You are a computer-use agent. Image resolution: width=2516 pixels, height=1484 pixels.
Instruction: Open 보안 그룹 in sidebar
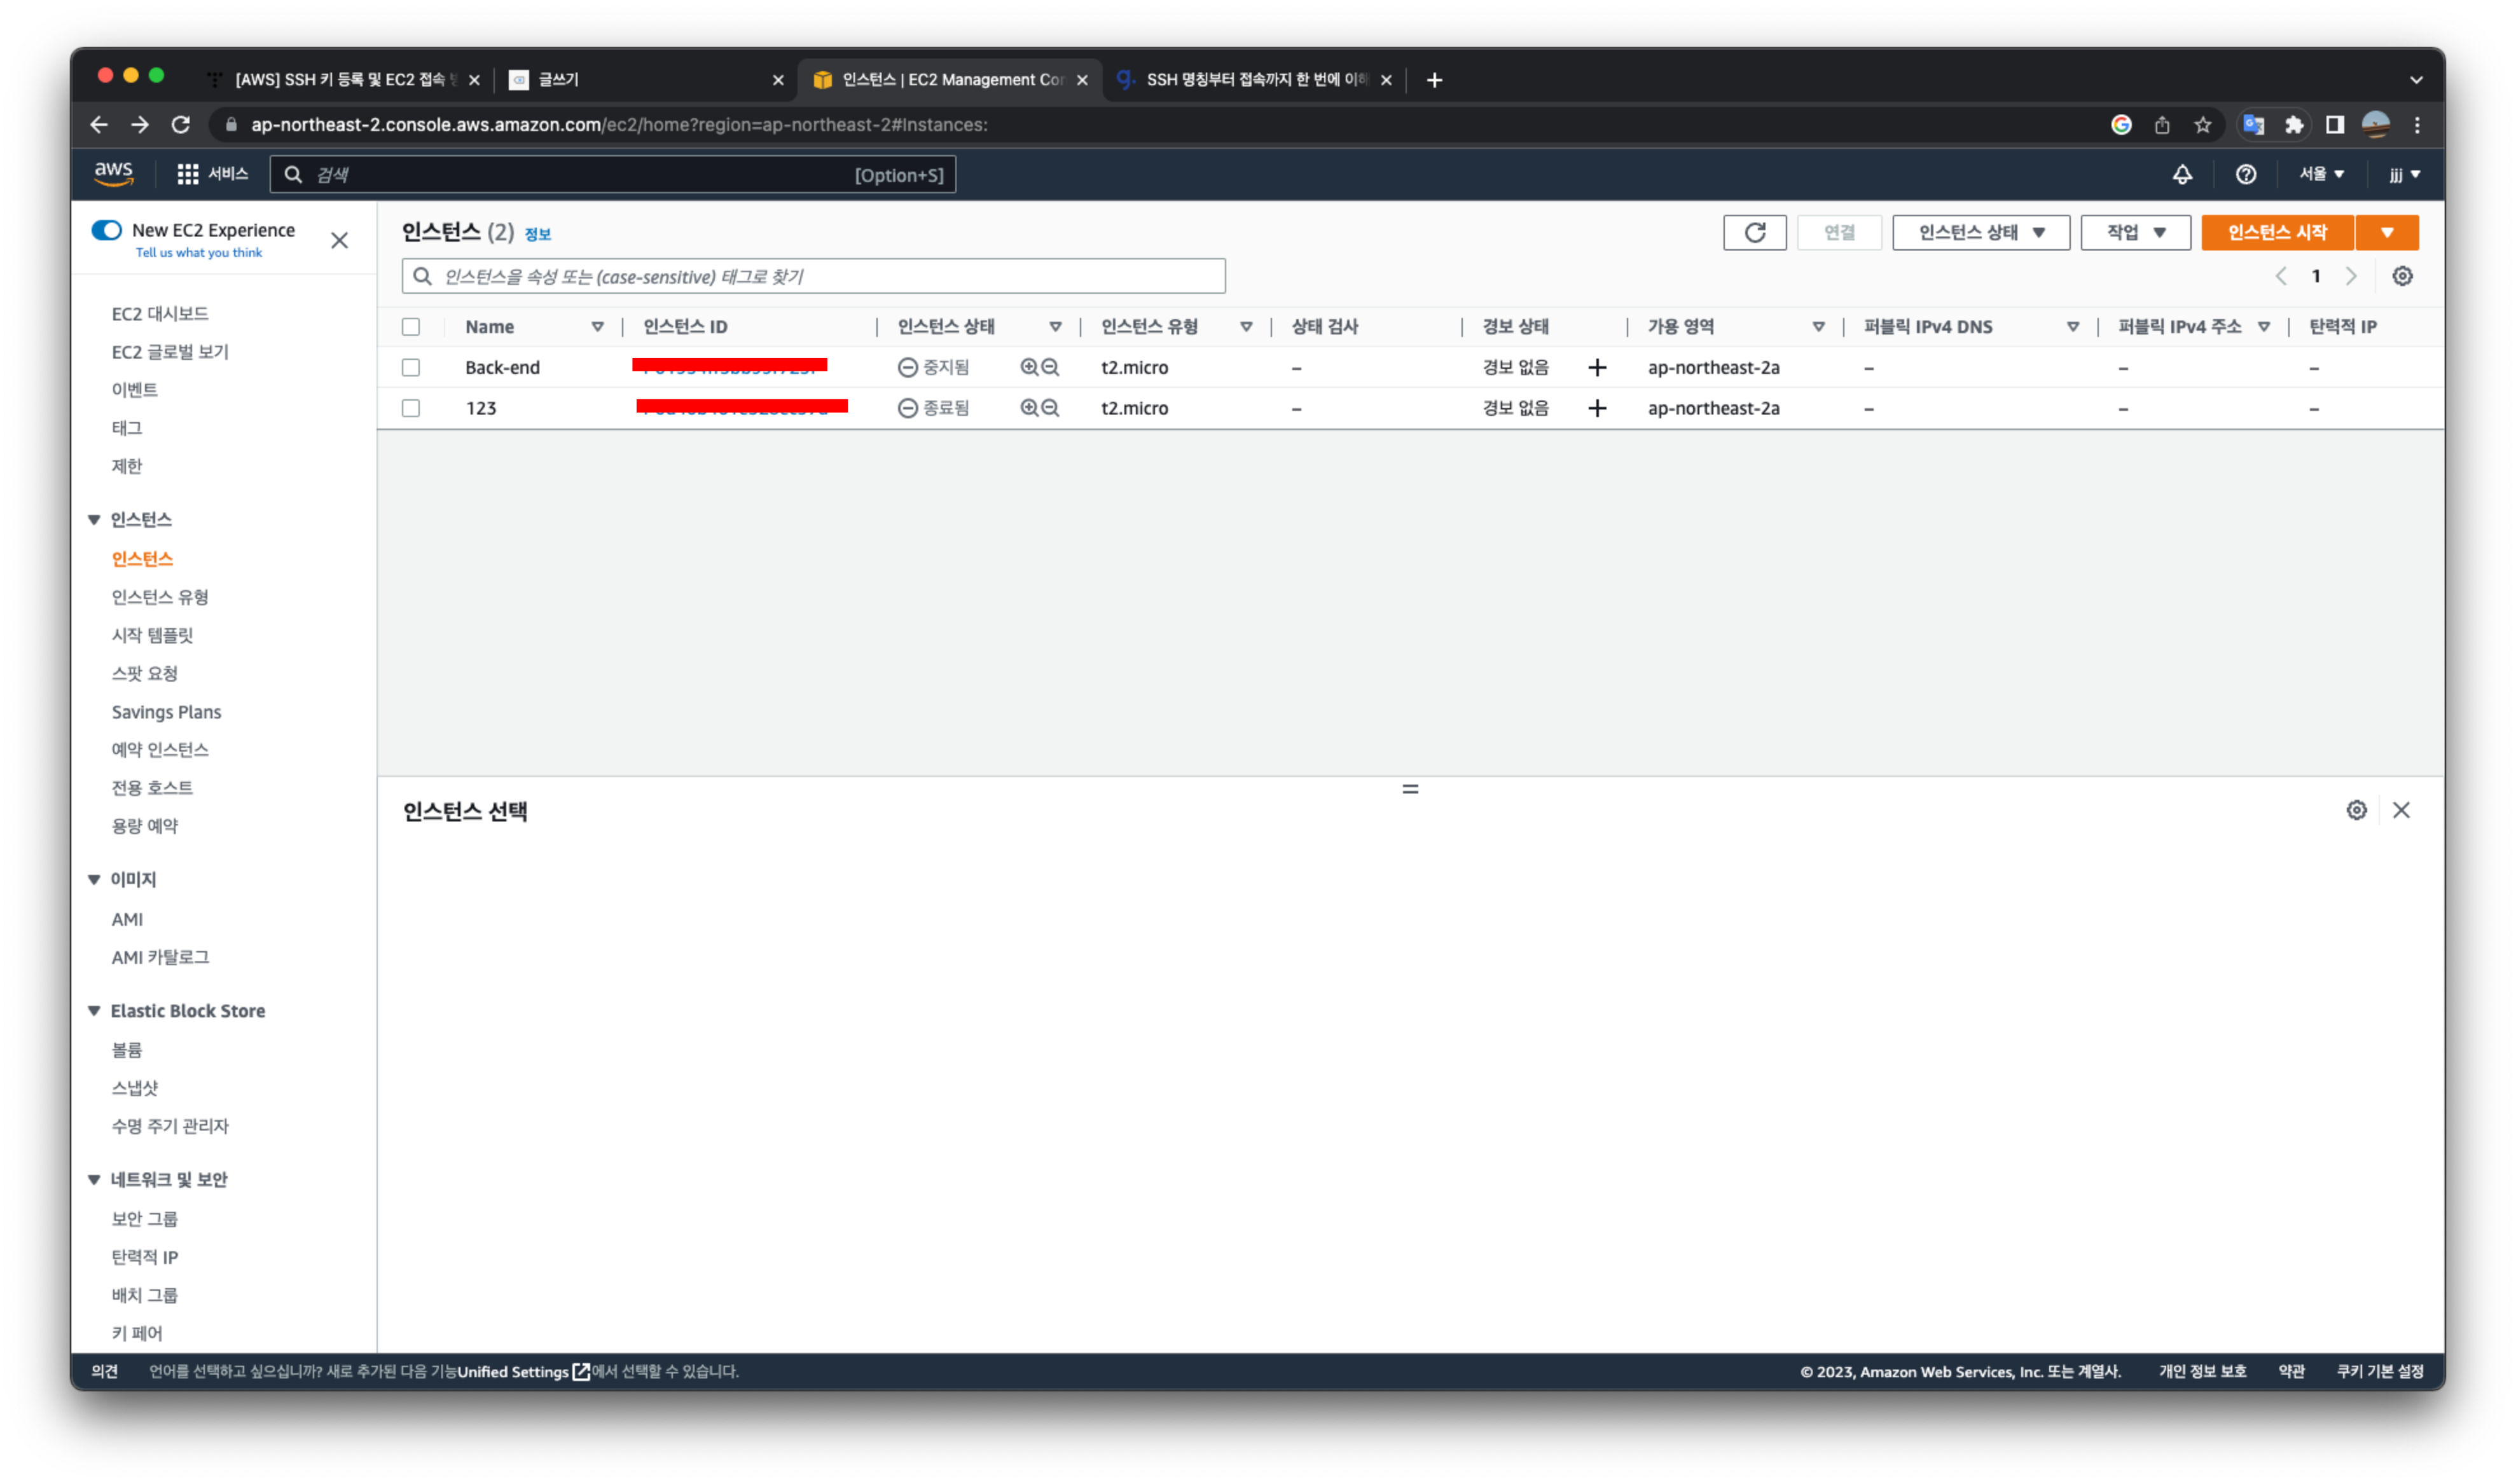point(144,1218)
